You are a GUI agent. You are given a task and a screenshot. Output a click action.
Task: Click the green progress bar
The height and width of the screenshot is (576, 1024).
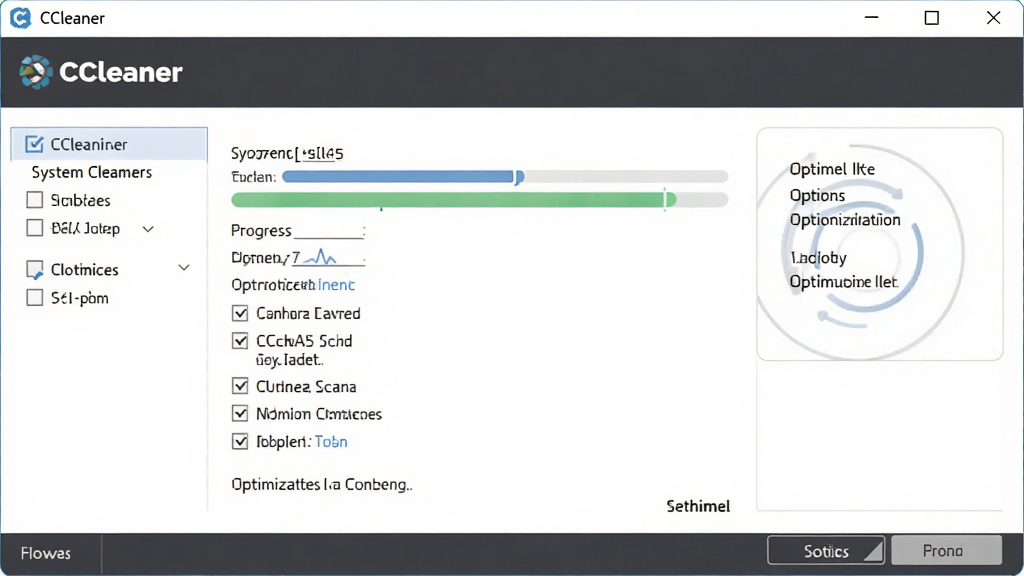point(479,200)
